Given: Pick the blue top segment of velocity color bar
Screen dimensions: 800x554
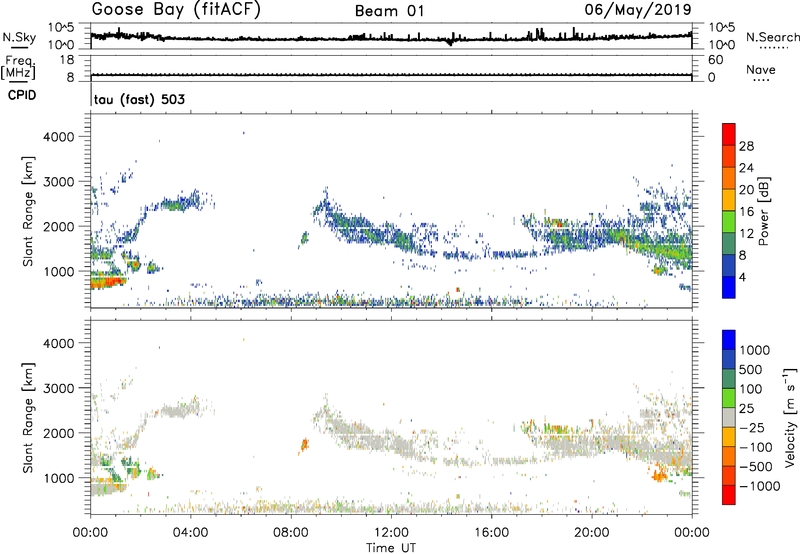Looking at the screenshot, I should pyautogui.click(x=729, y=340).
